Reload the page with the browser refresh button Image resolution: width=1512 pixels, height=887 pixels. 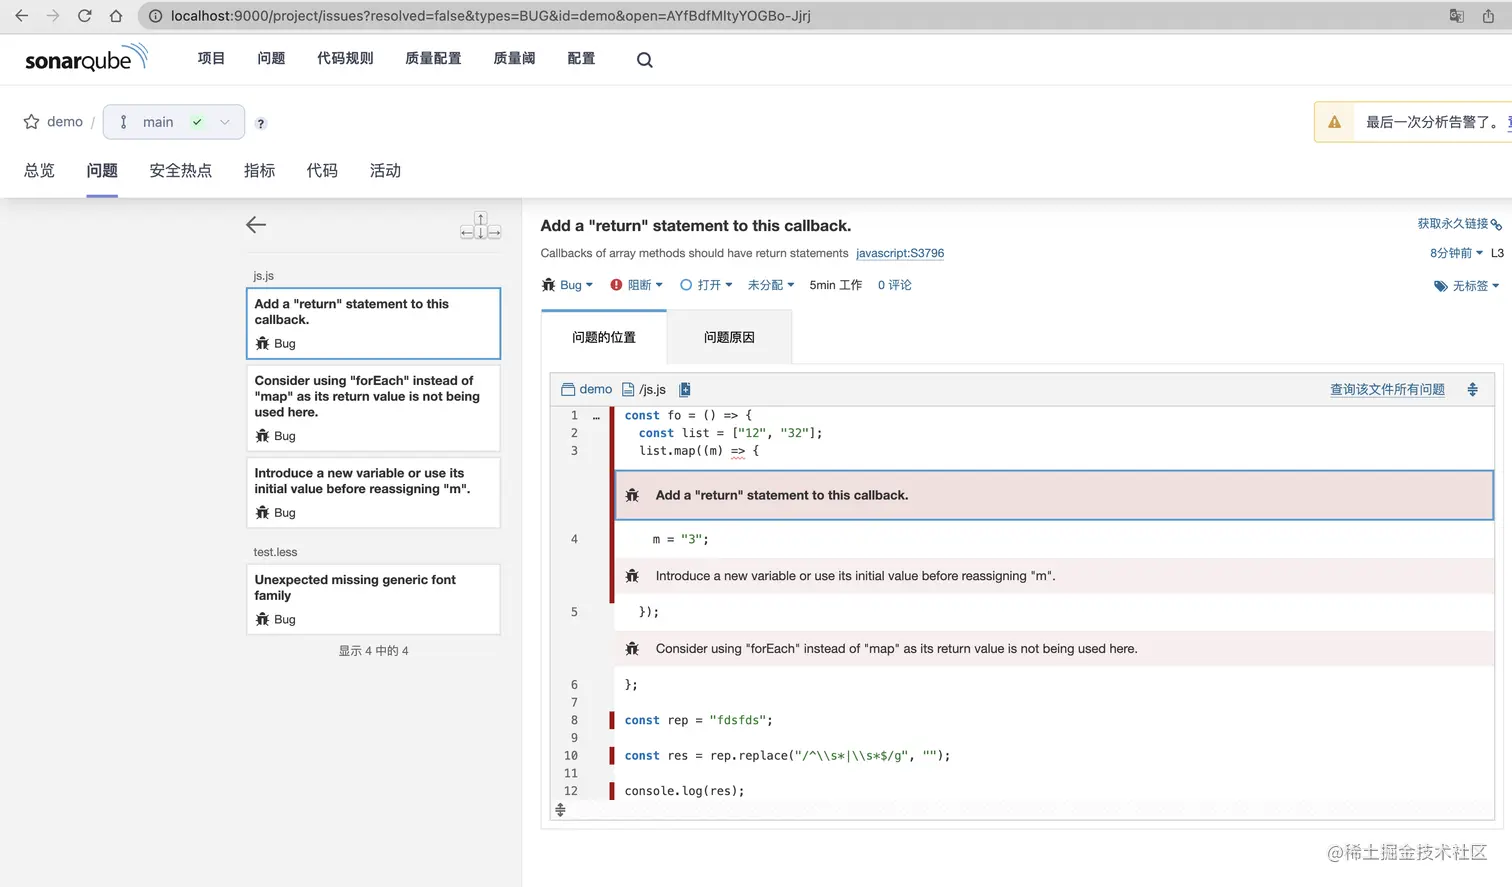point(84,16)
